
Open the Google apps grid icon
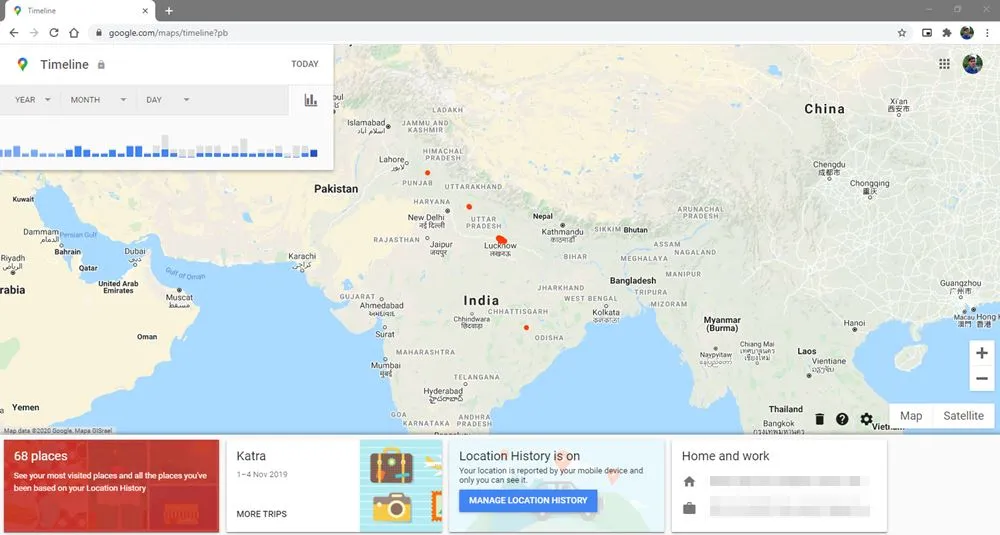945,64
